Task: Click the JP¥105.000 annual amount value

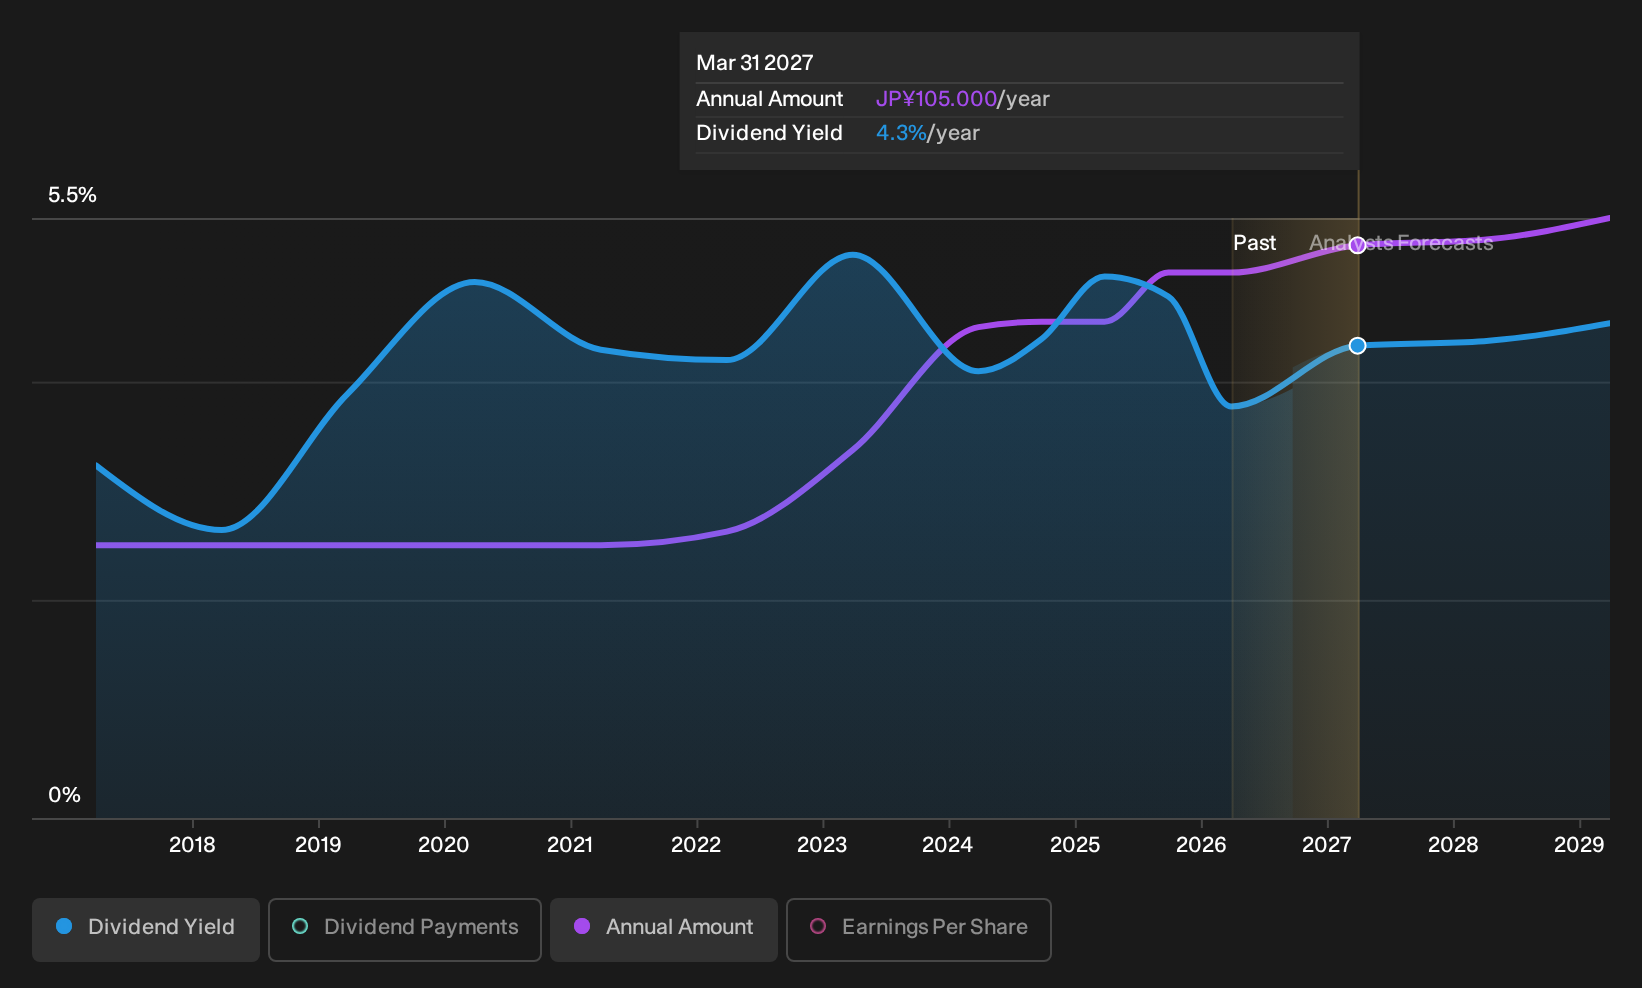Action: click(936, 99)
